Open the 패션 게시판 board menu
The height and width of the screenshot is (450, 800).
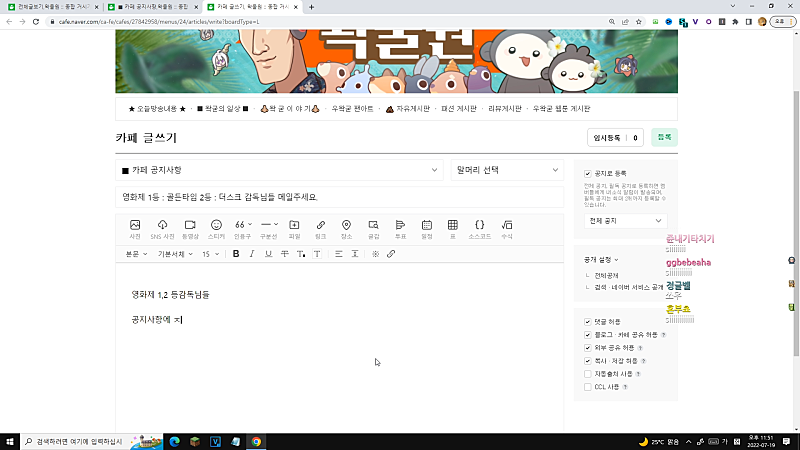coord(459,109)
